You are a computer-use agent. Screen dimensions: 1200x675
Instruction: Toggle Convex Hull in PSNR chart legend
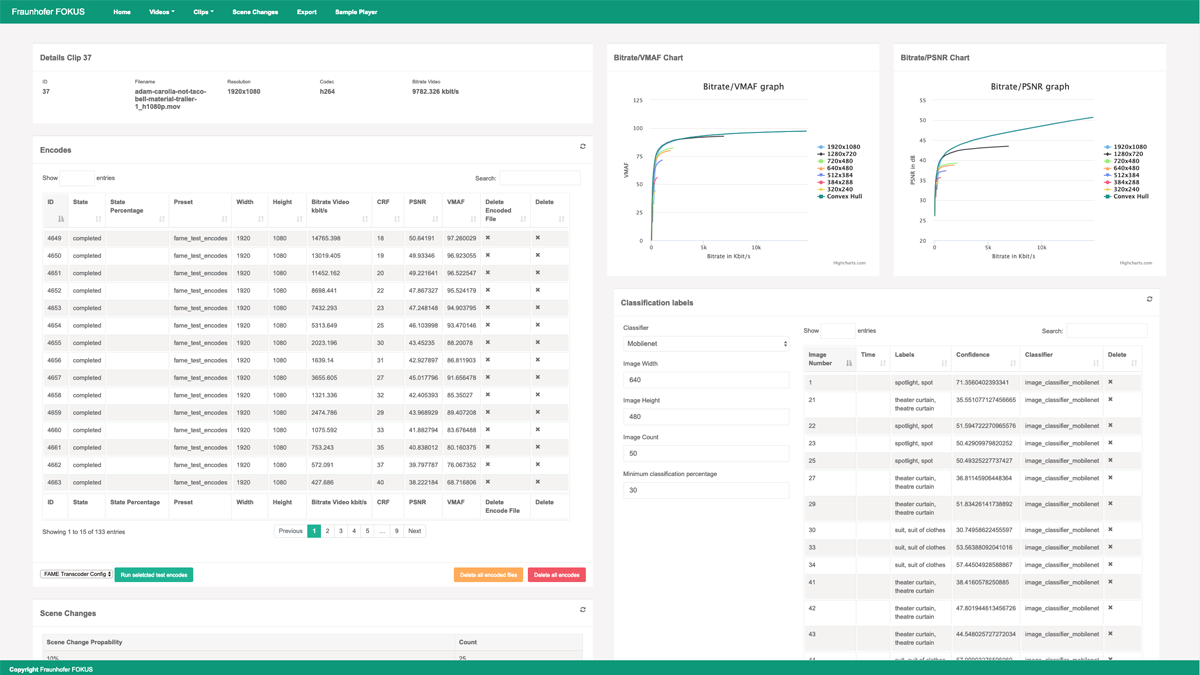point(1126,196)
